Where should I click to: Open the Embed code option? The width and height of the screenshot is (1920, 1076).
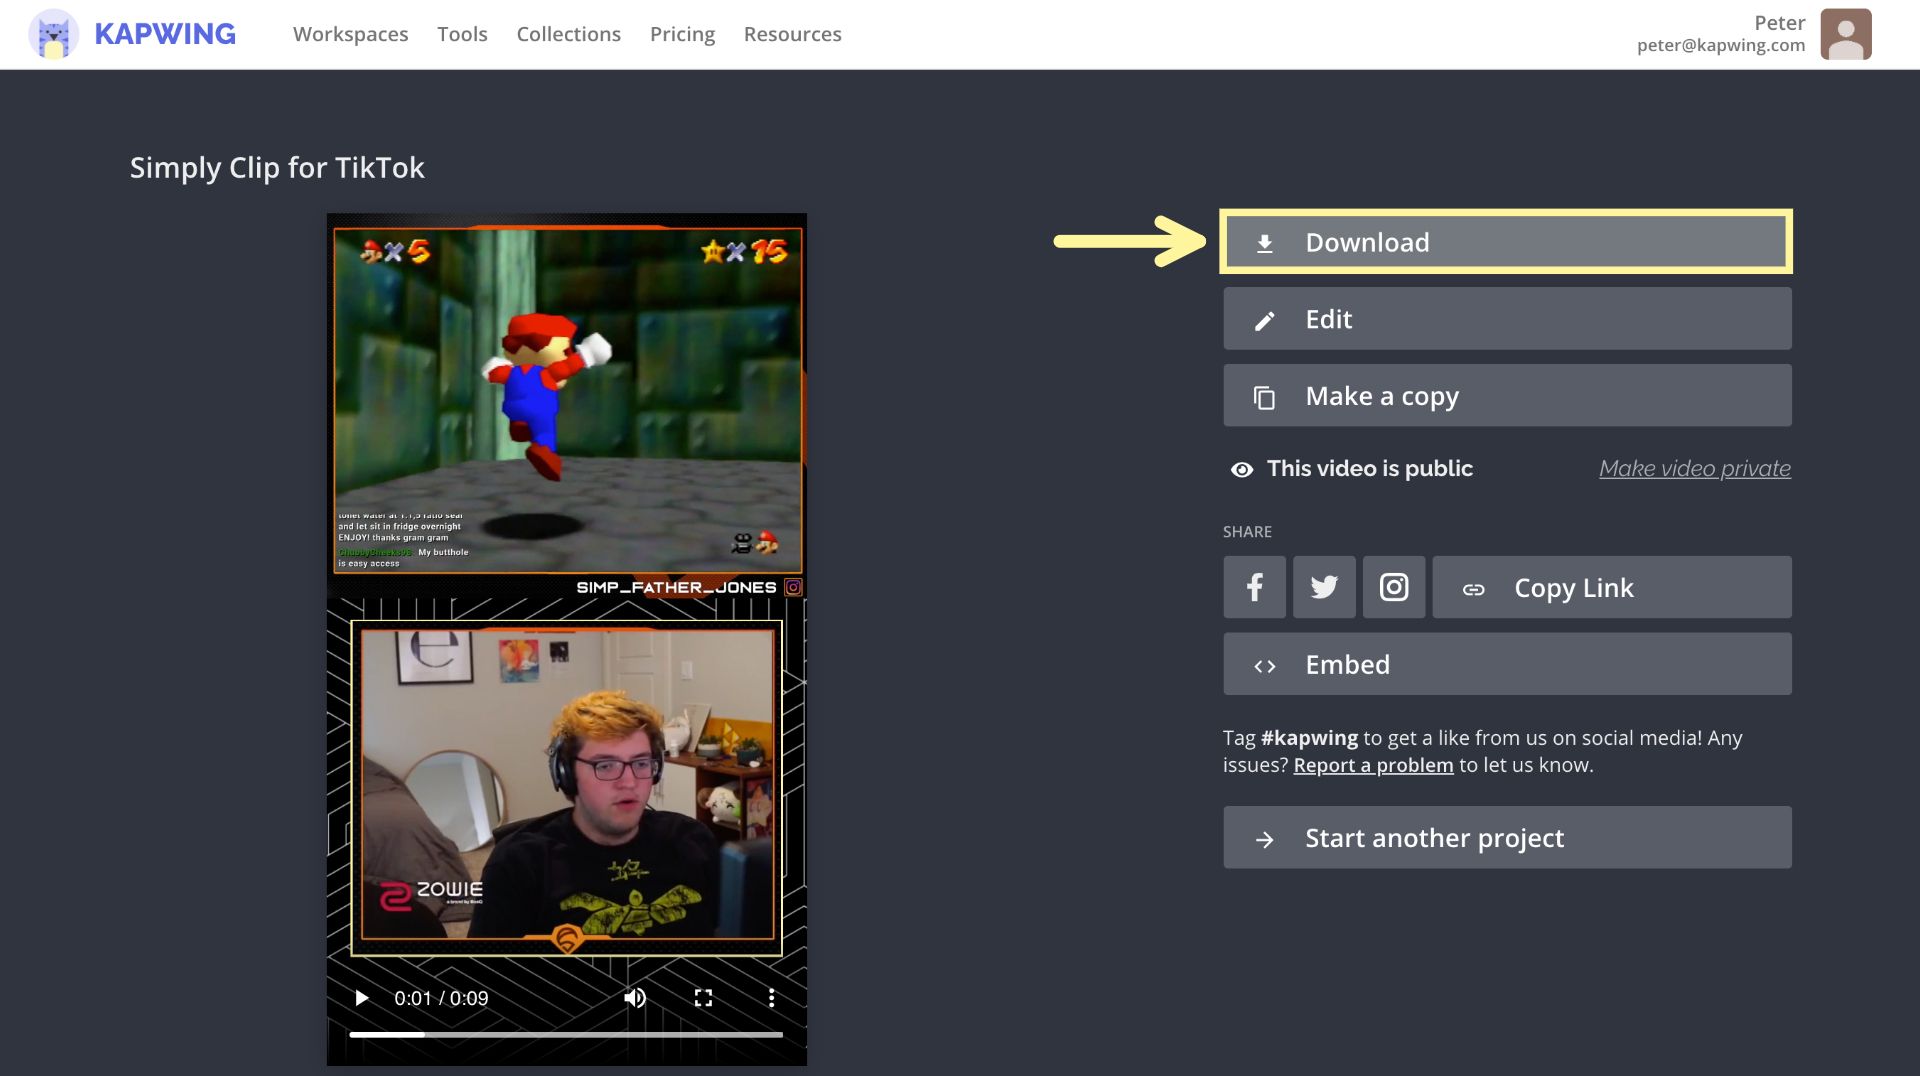1506,665
